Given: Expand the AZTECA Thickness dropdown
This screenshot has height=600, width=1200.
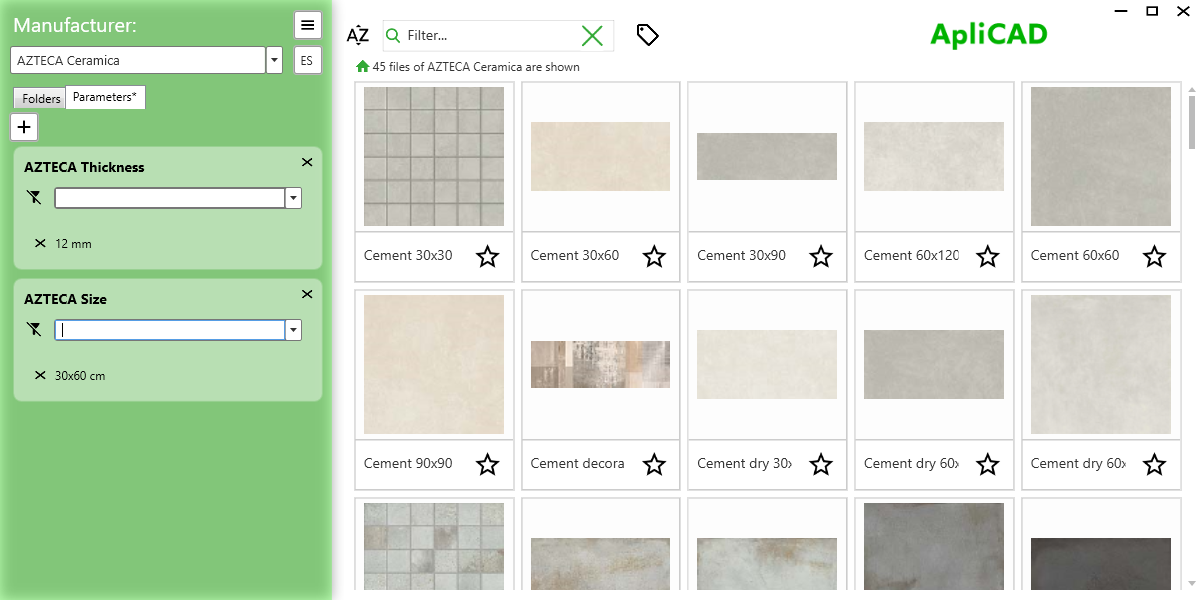Looking at the screenshot, I should pos(292,197).
